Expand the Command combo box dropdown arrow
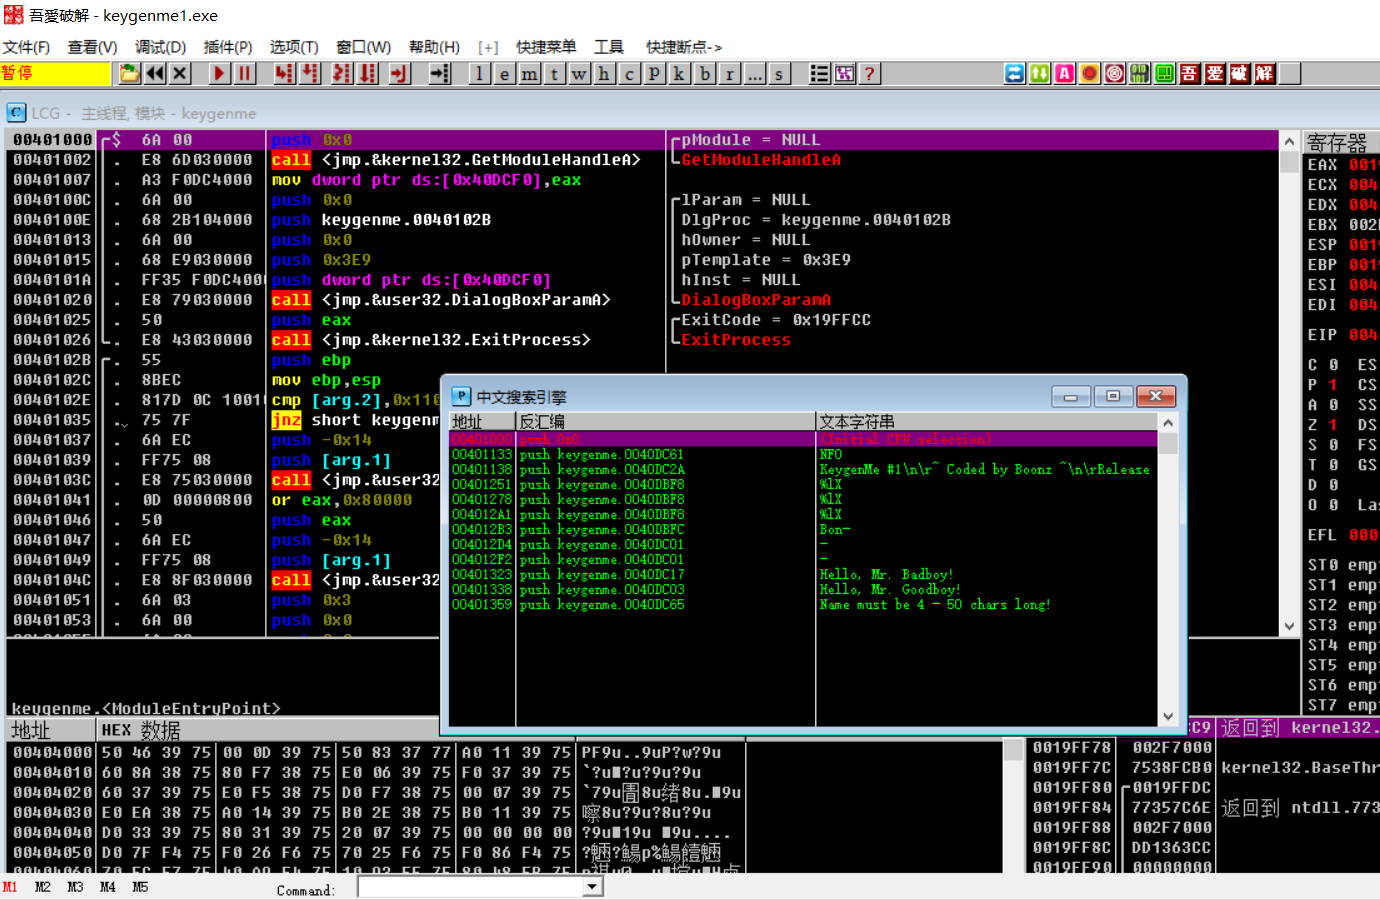Viewport: 1380px width, 900px height. 592,887
